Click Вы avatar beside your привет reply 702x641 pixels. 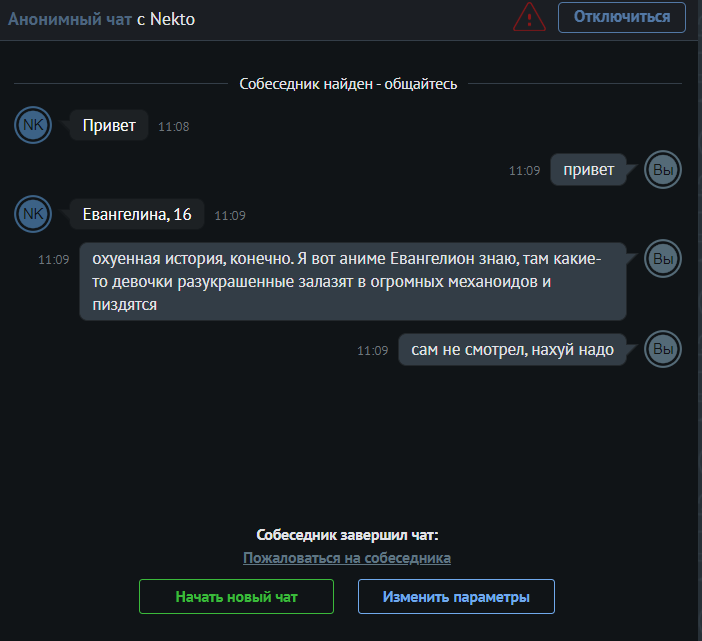click(x=662, y=170)
